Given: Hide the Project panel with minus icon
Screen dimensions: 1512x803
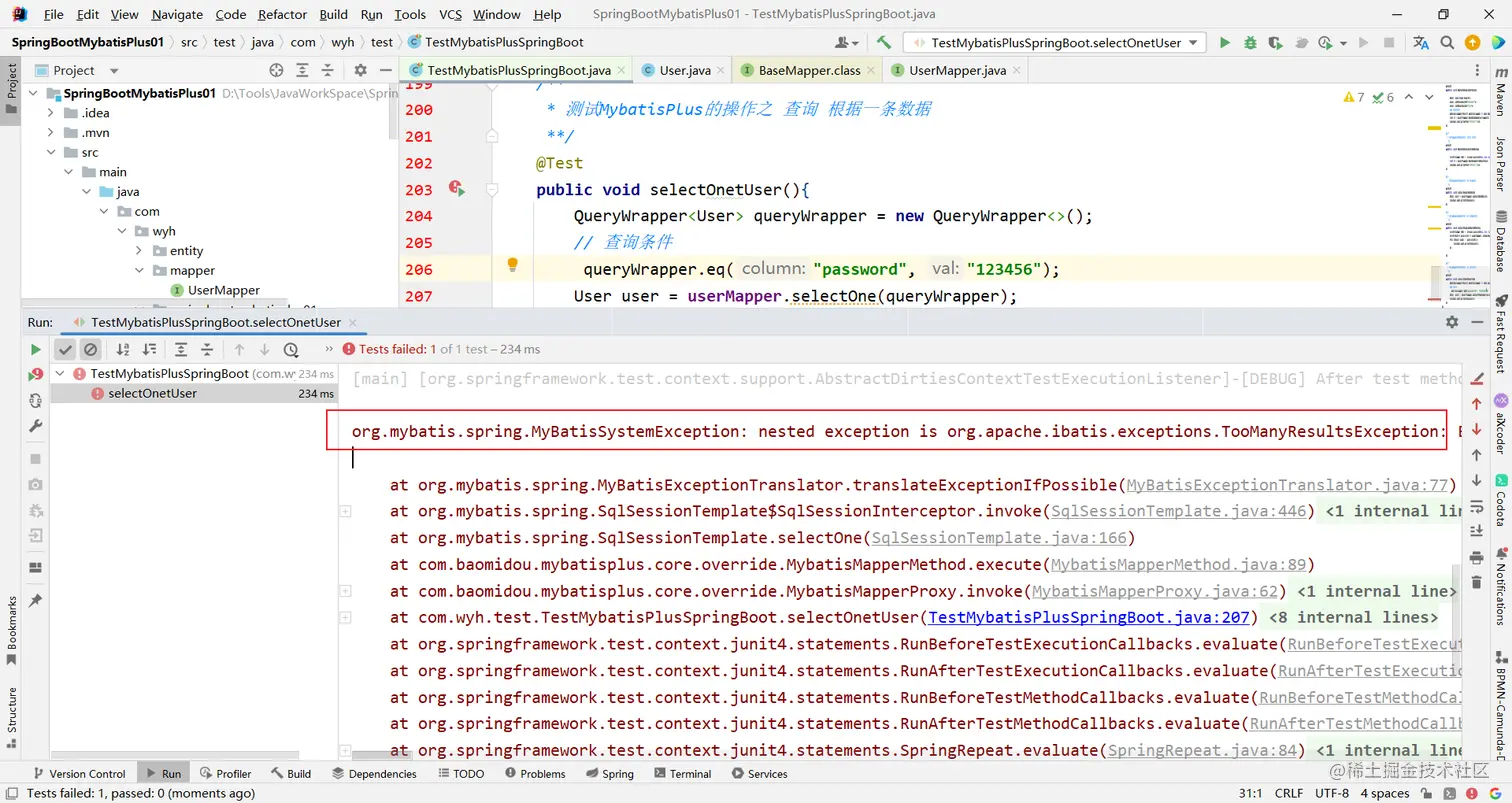Looking at the screenshot, I should click(385, 70).
